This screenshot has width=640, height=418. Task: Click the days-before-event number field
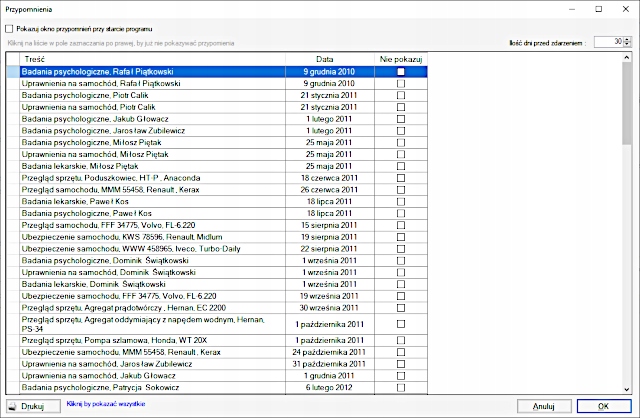tap(609, 42)
